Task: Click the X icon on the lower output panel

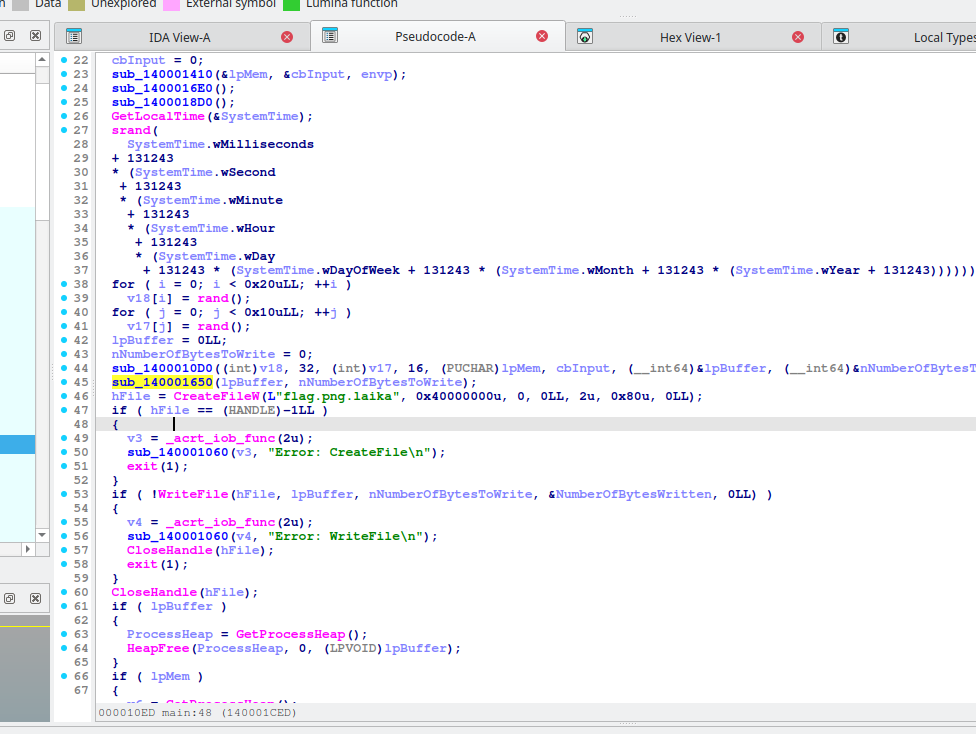Action: [33, 598]
